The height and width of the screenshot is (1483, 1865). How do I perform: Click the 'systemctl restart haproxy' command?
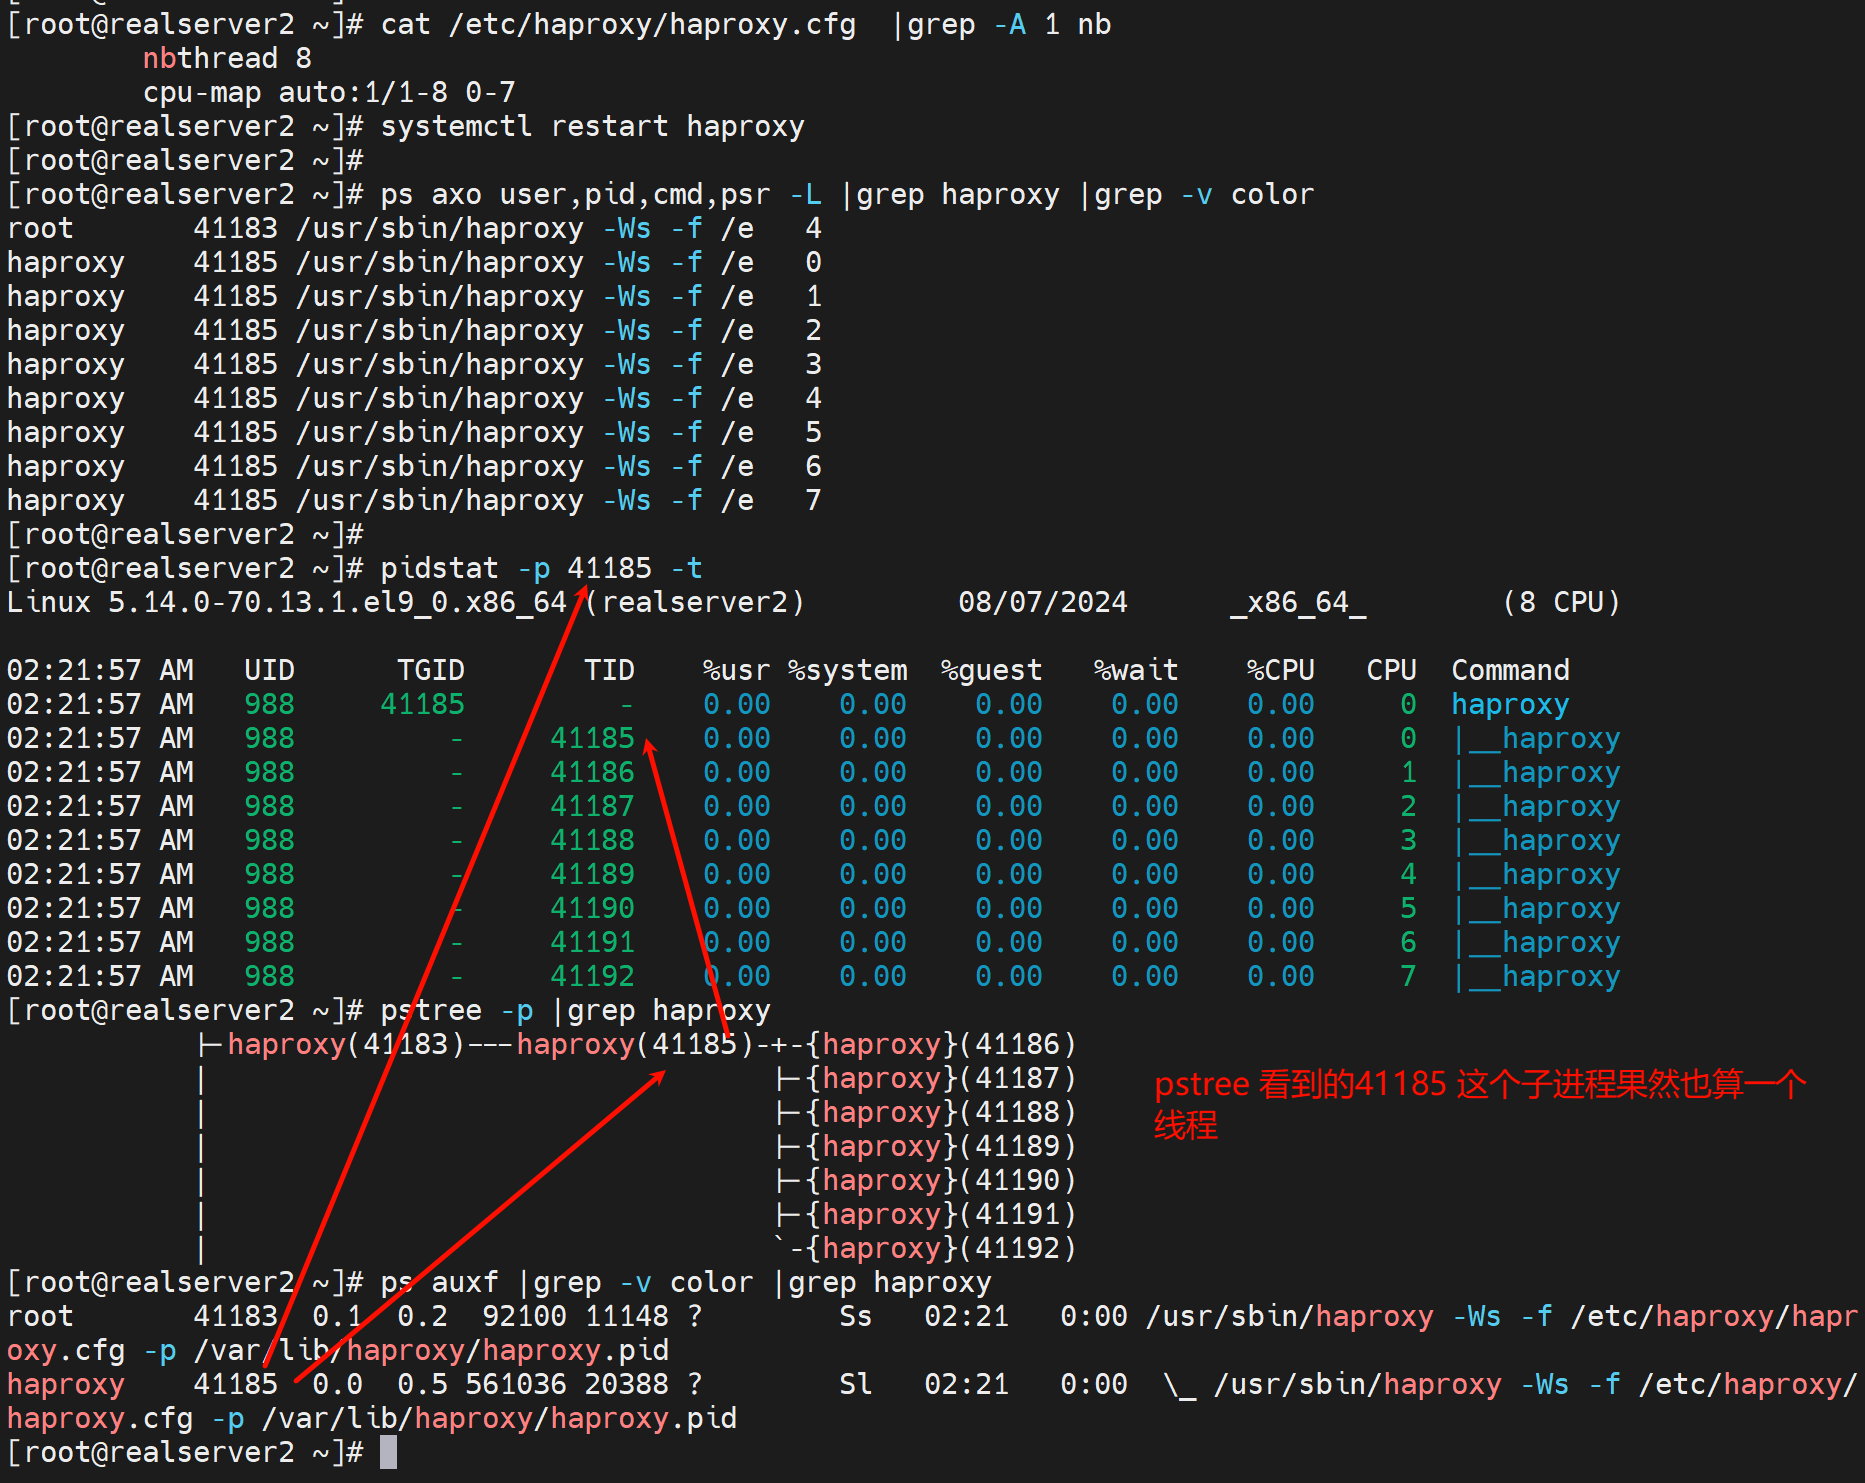pyautogui.click(x=592, y=126)
